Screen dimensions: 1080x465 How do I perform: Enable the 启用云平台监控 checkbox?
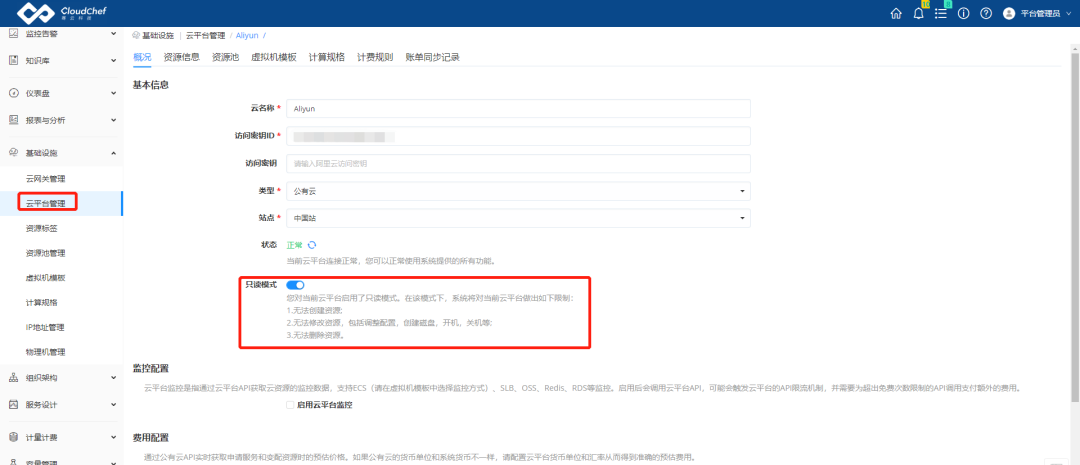point(290,405)
